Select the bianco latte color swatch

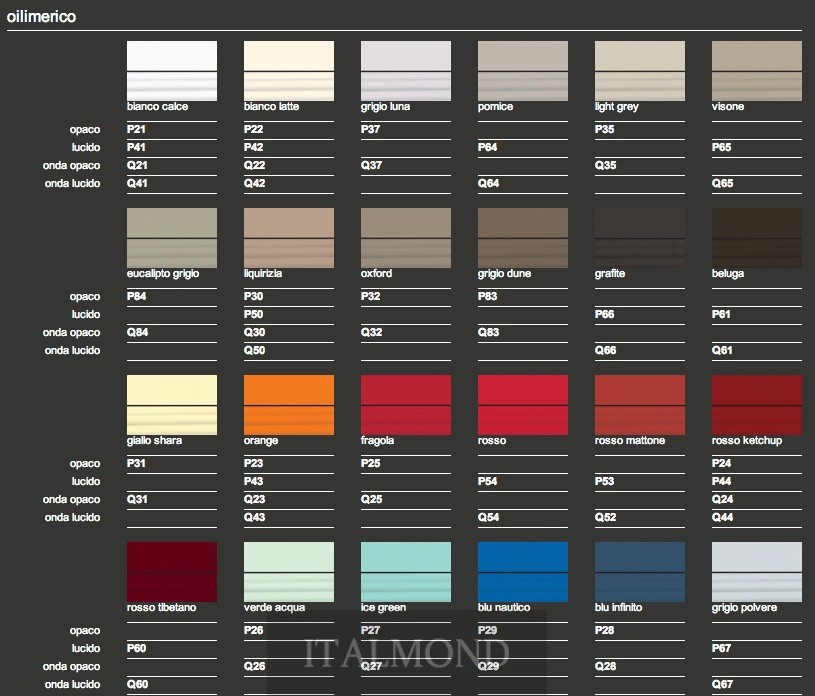coord(288,71)
